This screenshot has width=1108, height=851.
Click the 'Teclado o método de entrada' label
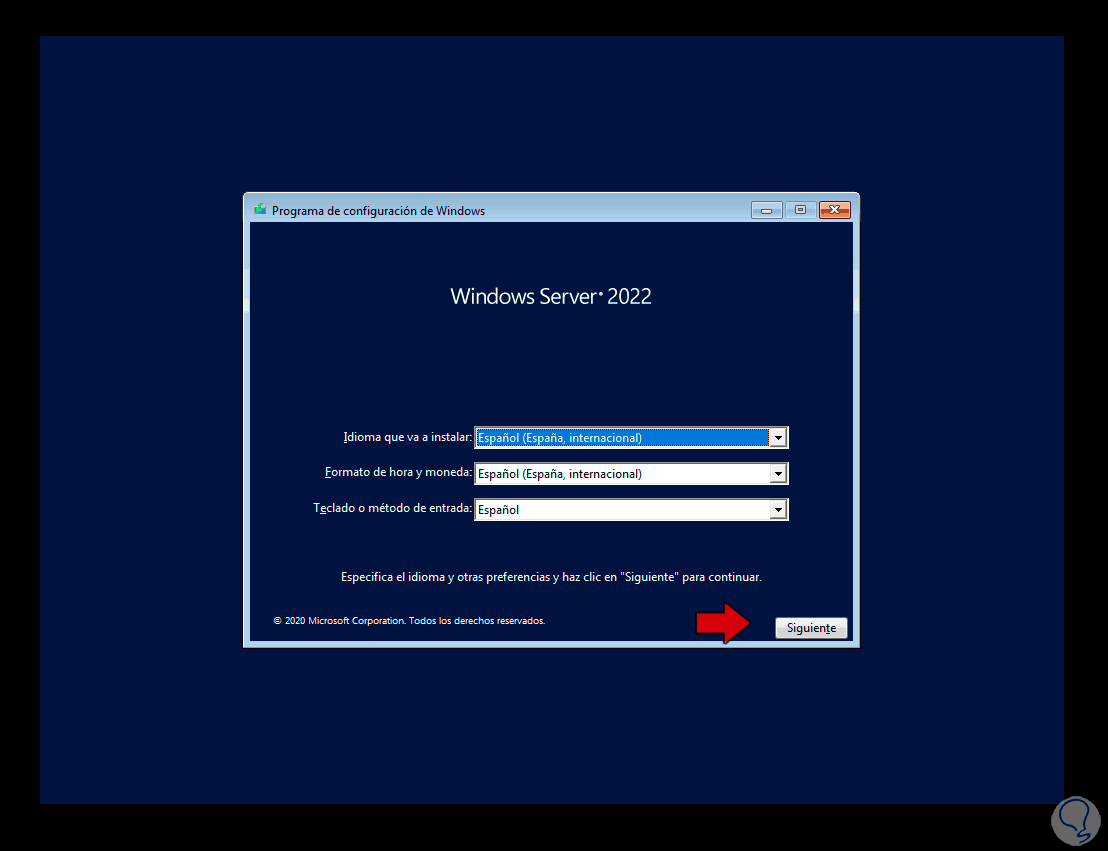click(392, 508)
